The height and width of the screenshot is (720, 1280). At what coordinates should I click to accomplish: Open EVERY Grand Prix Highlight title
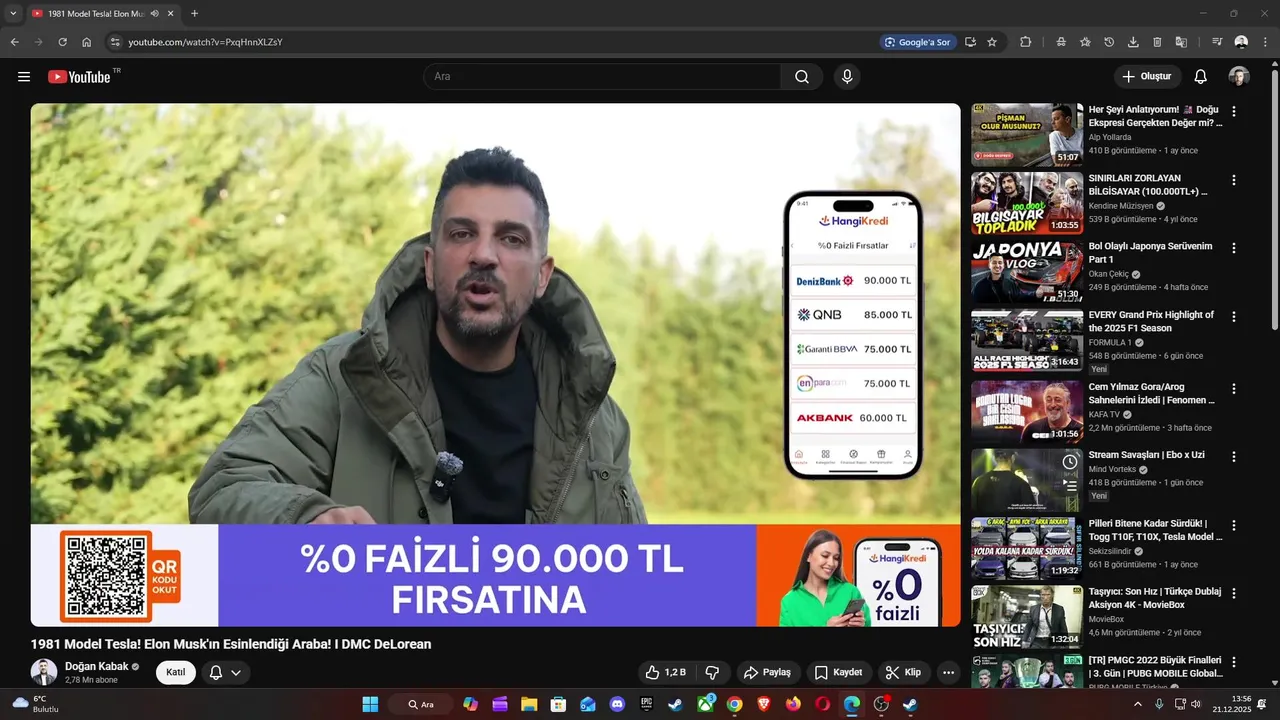(x=1151, y=321)
